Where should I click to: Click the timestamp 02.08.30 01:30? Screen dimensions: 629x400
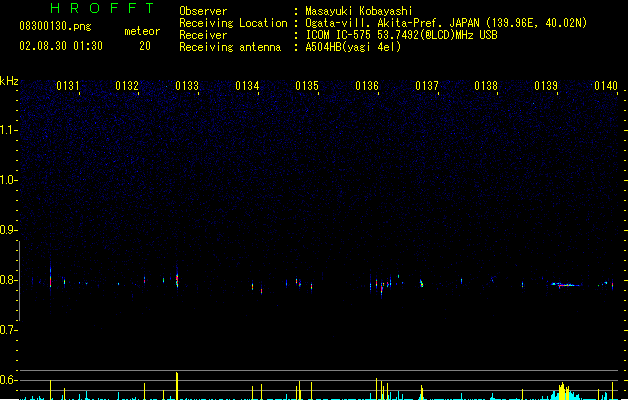pos(61,46)
